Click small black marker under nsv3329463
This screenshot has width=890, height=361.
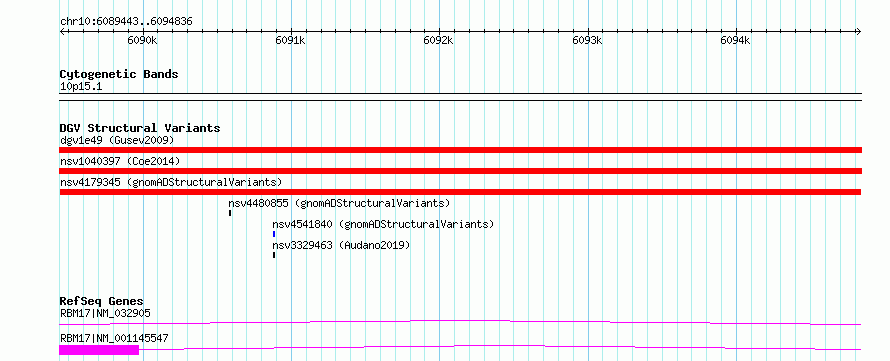(274, 255)
